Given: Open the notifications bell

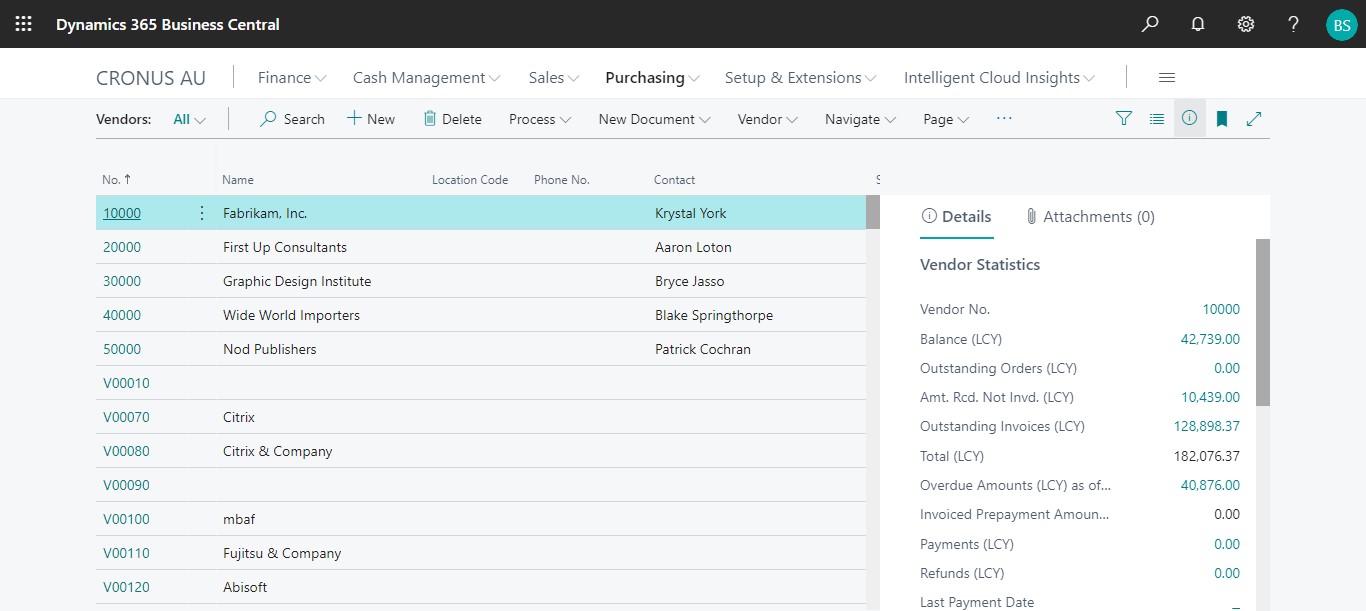Looking at the screenshot, I should [1198, 24].
